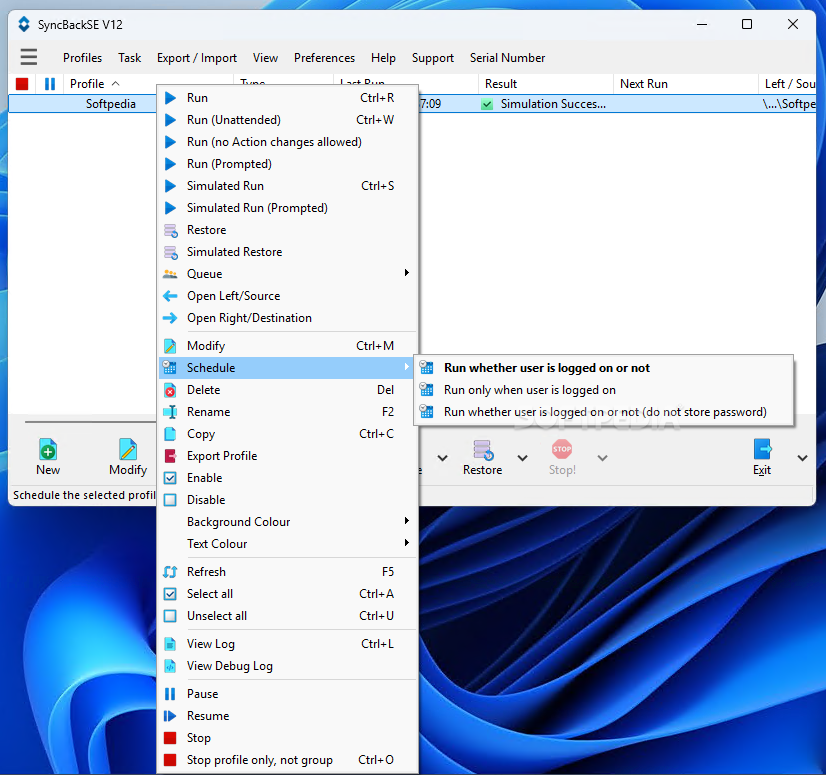Choose Modify in the context menu
The image size is (826, 775).
point(288,346)
